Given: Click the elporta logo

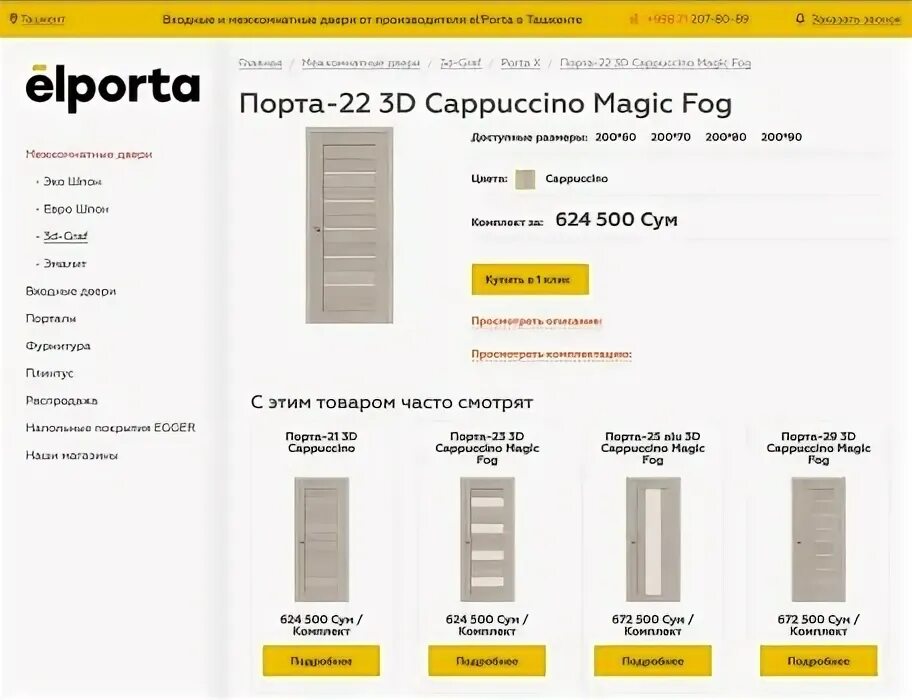Looking at the screenshot, I should (x=113, y=88).
